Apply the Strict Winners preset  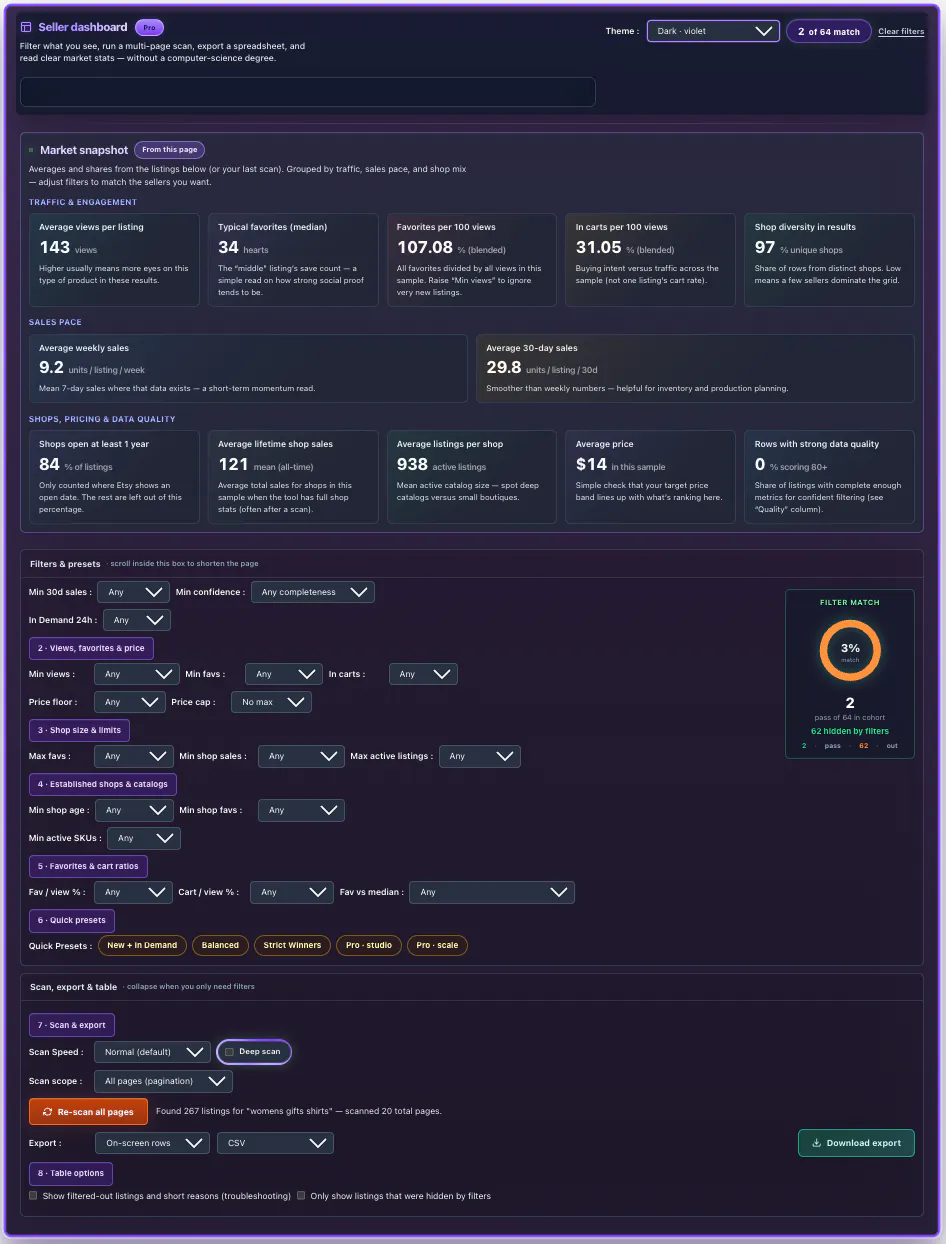click(293, 945)
